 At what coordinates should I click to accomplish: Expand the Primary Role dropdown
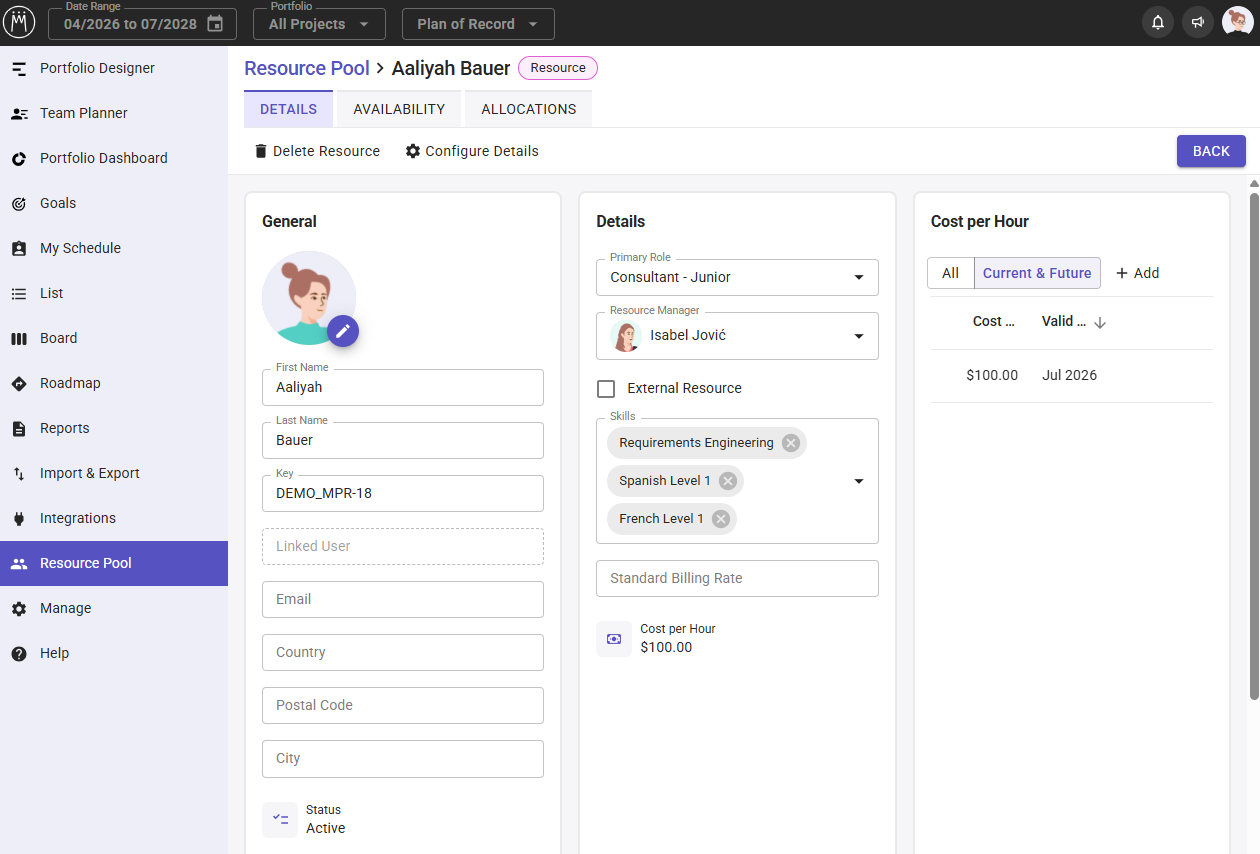coord(737,277)
